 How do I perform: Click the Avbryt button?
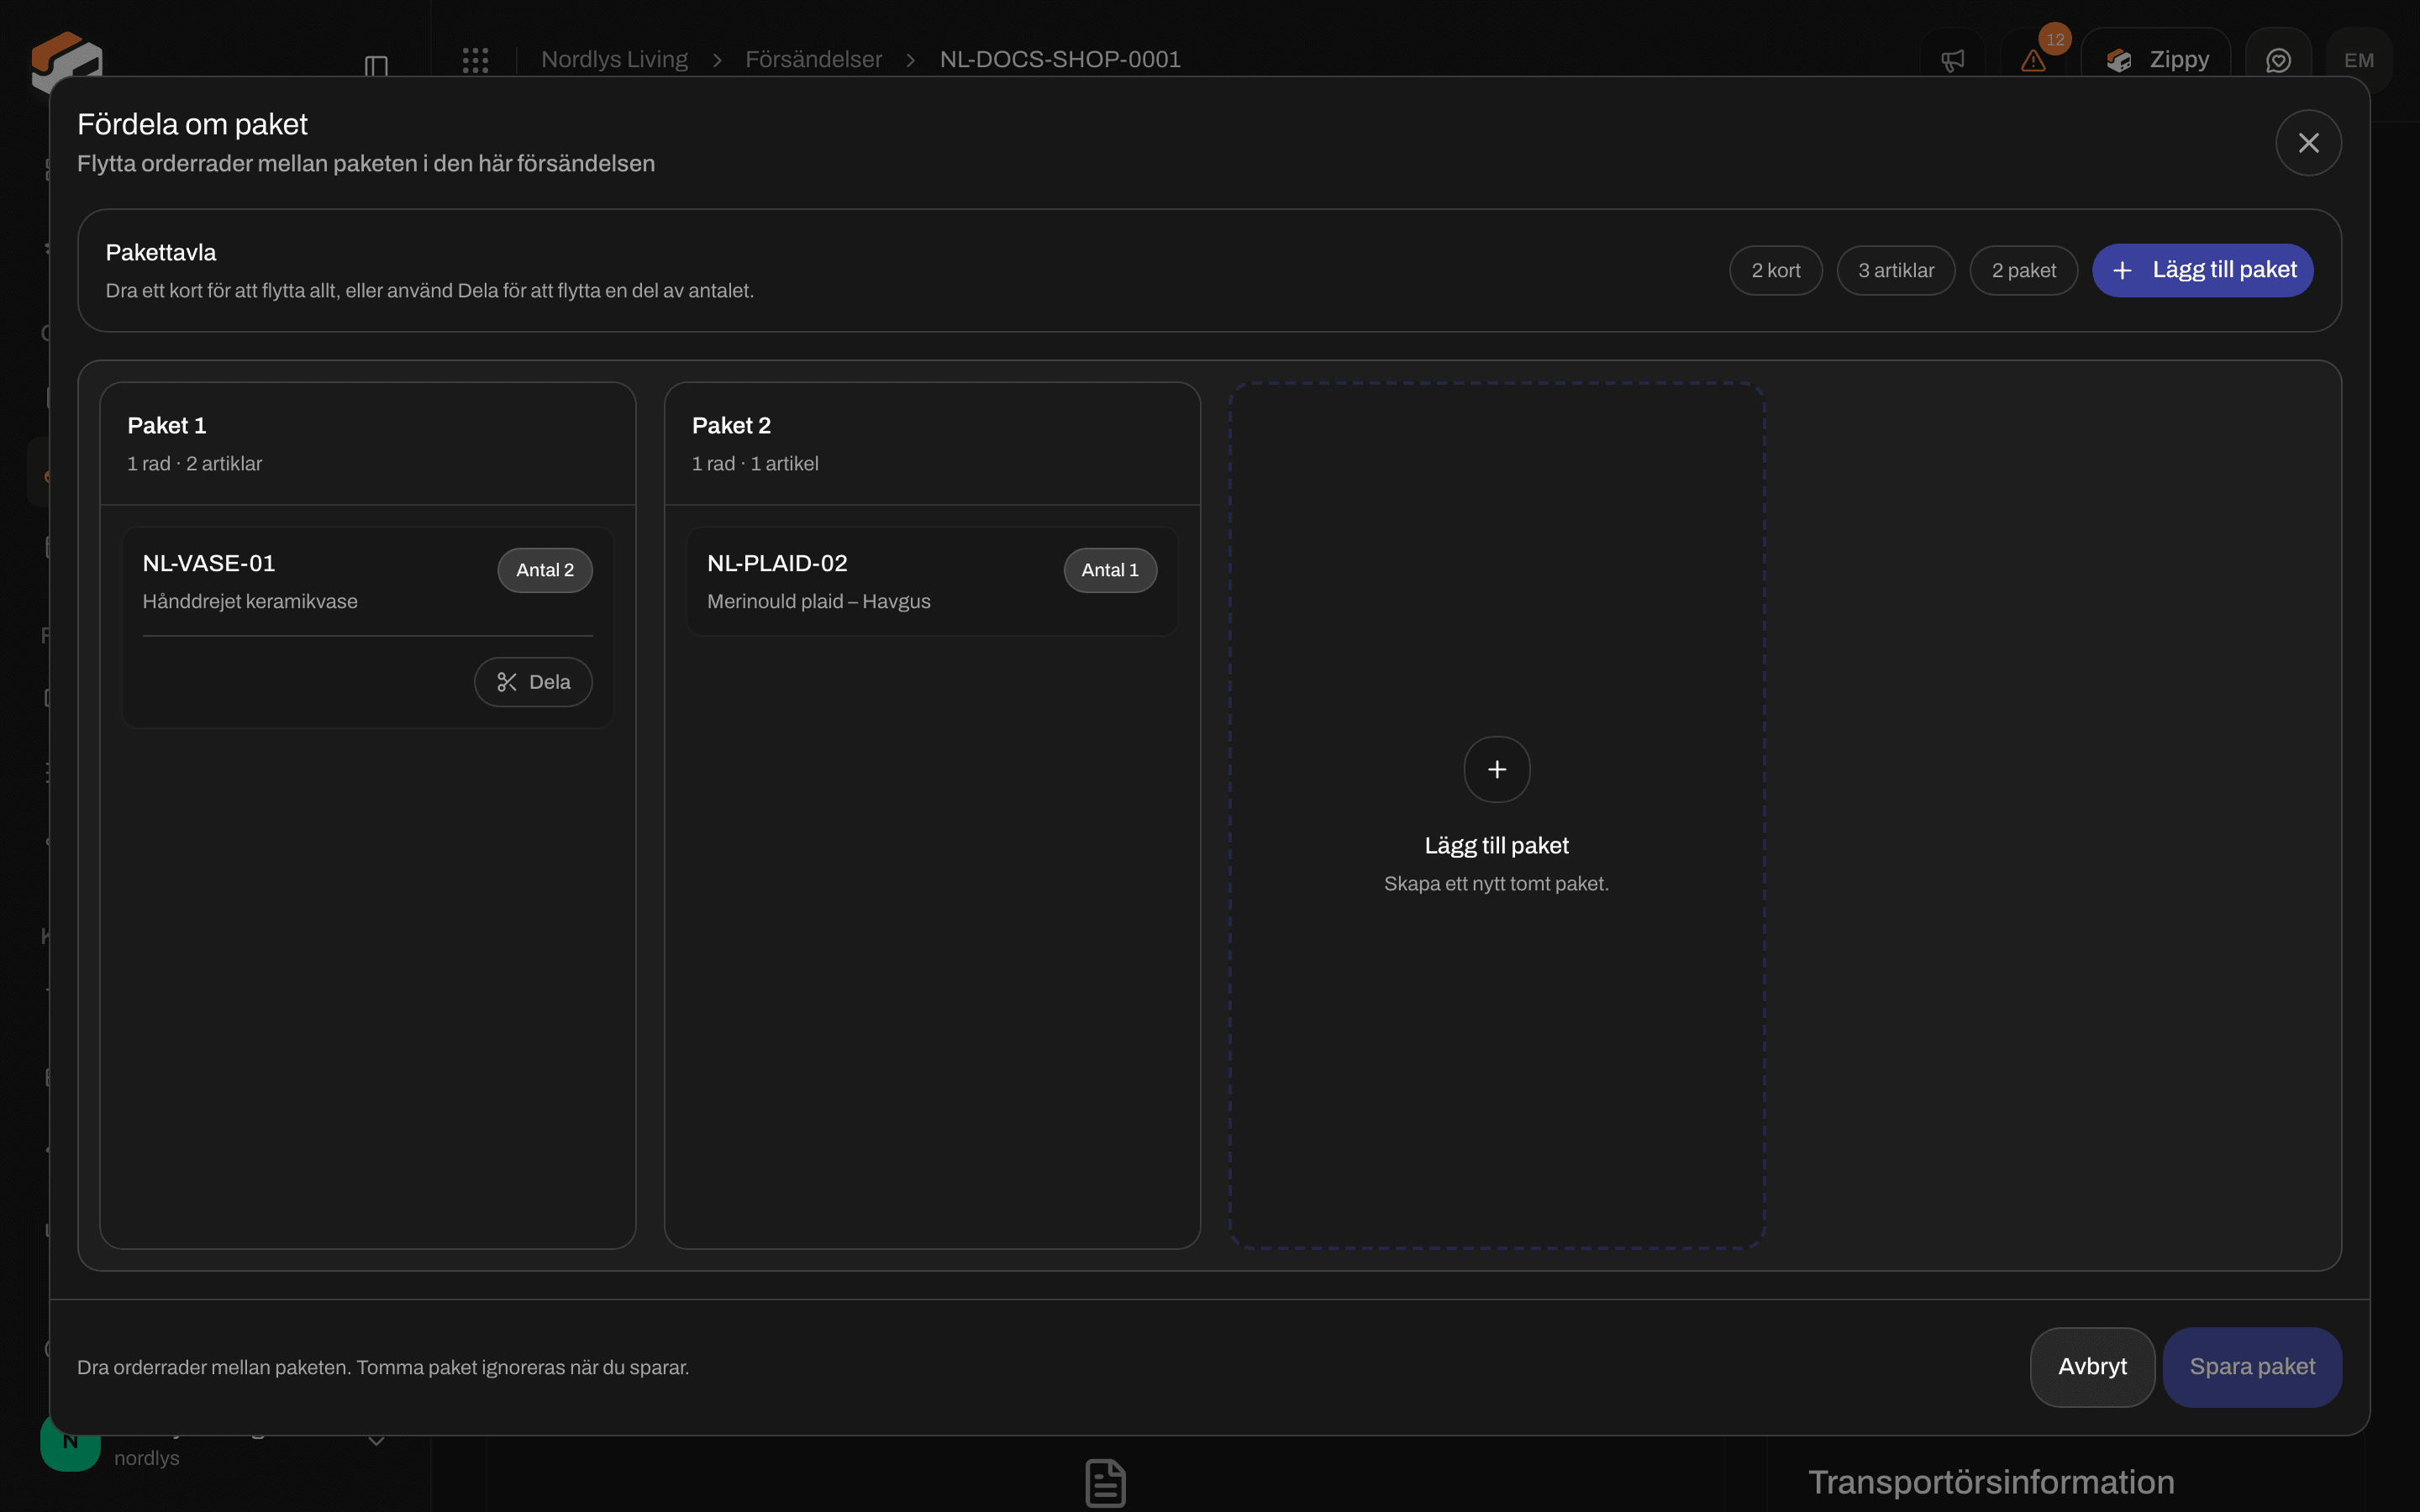pyautogui.click(x=2092, y=1367)
